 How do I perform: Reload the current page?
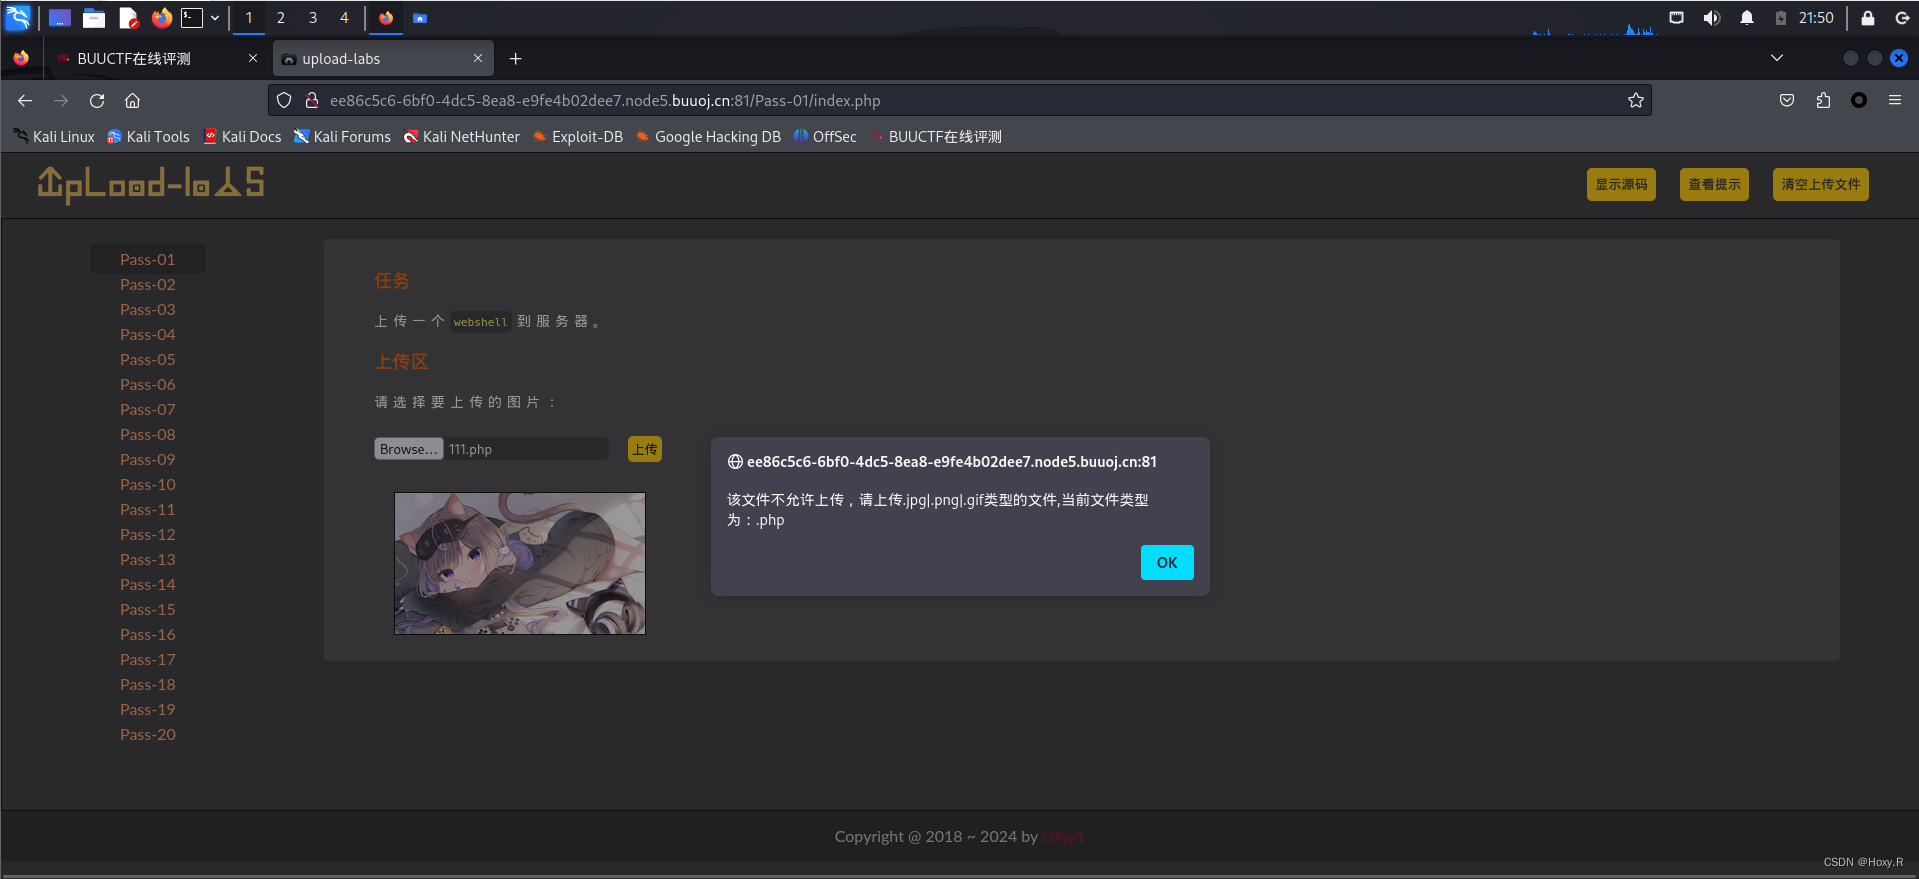97,100
